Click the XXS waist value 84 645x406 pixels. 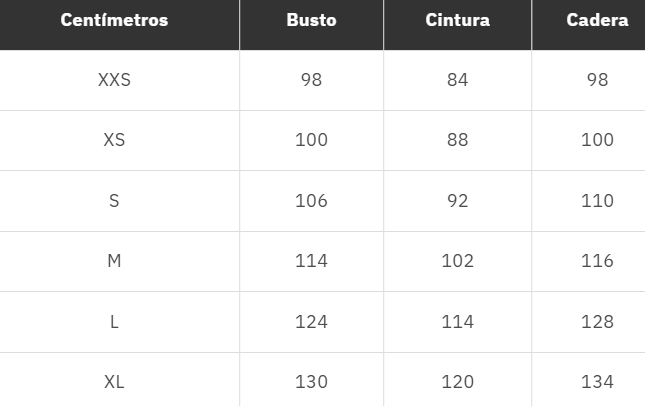457,80
